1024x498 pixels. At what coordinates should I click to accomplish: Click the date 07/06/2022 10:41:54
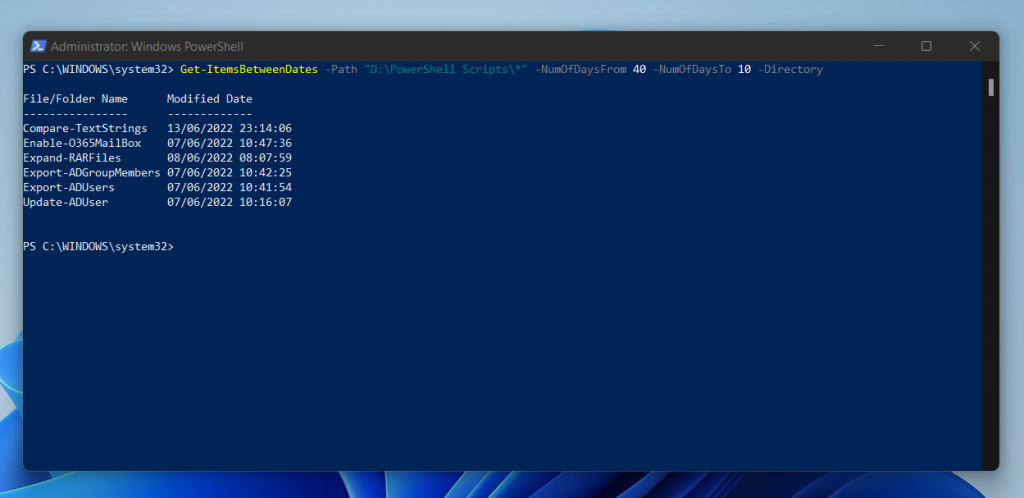(x=229, y=187)
